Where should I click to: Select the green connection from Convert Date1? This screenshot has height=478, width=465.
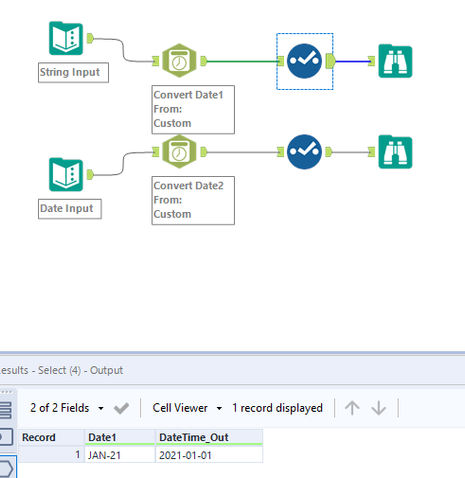pyautogui.click(x=242, y=61)
